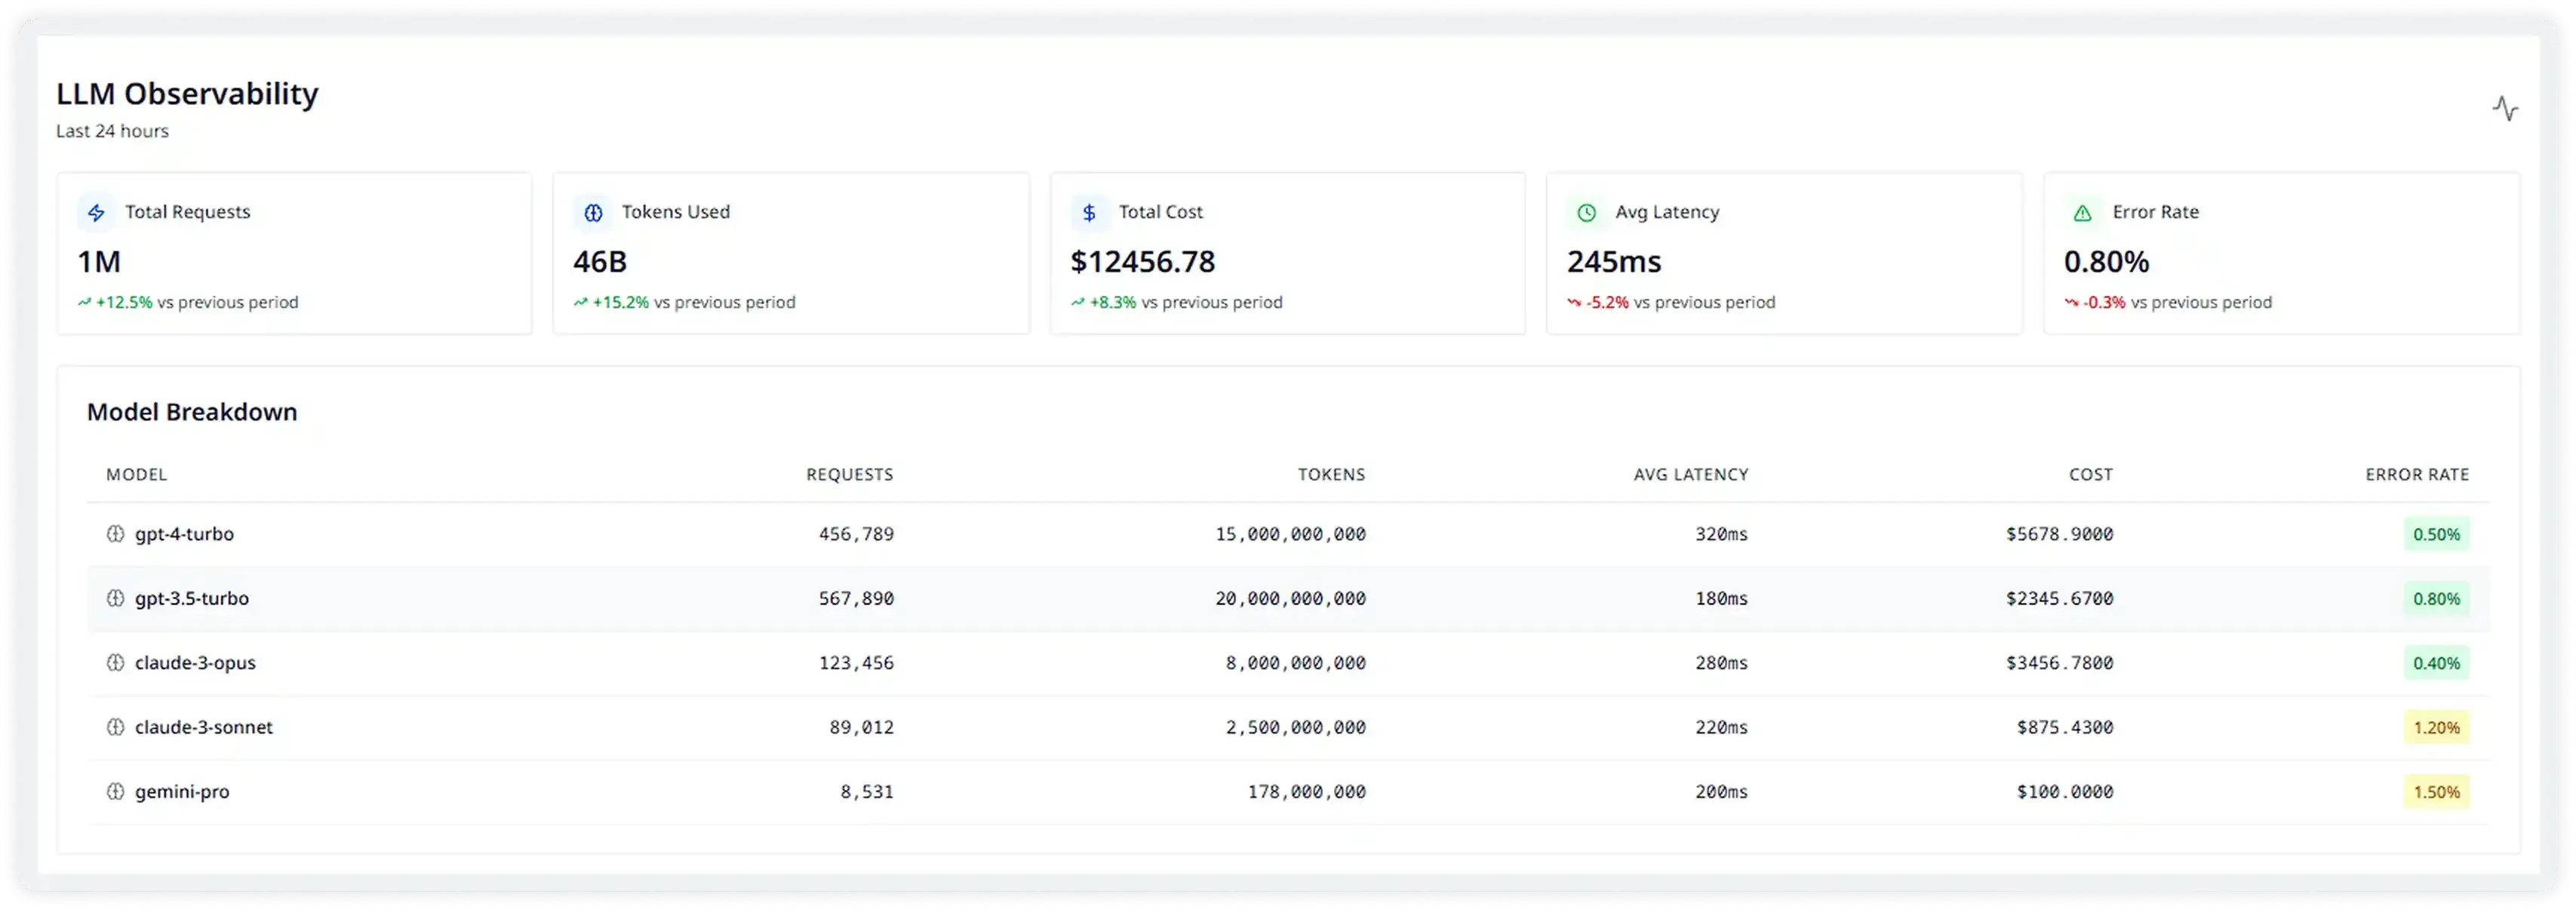The height and width of the screenshot is (910, 2576).
Task: Click the lightning icon on Total Requests
Action: pos(96,213)
